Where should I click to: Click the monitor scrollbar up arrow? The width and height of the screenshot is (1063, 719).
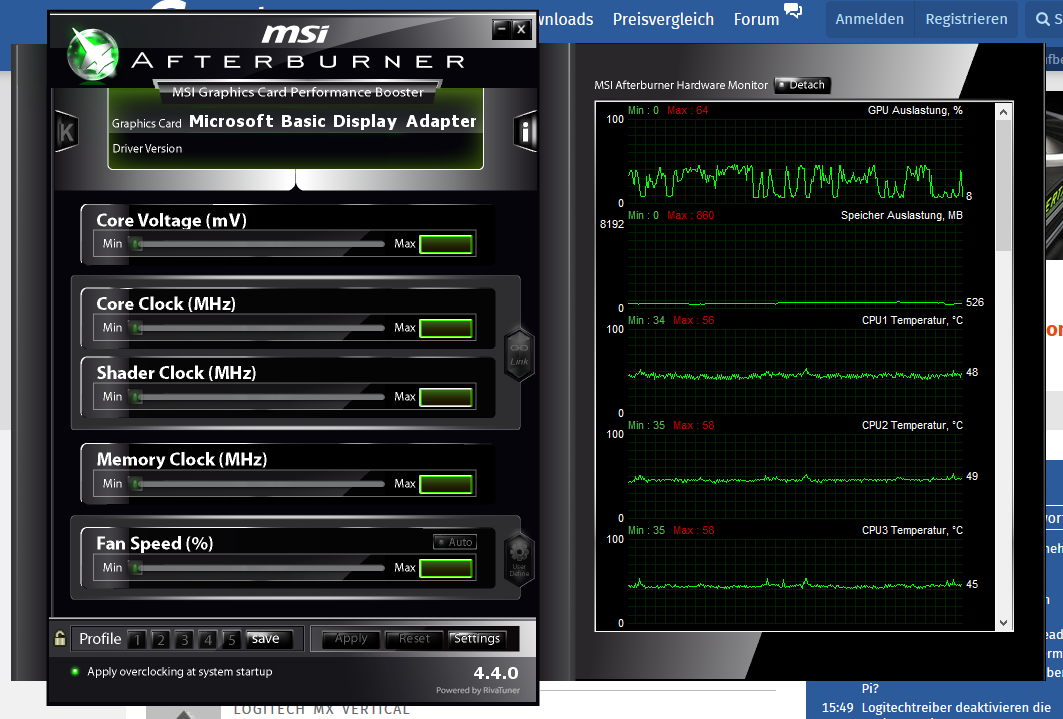[1003, 112]
